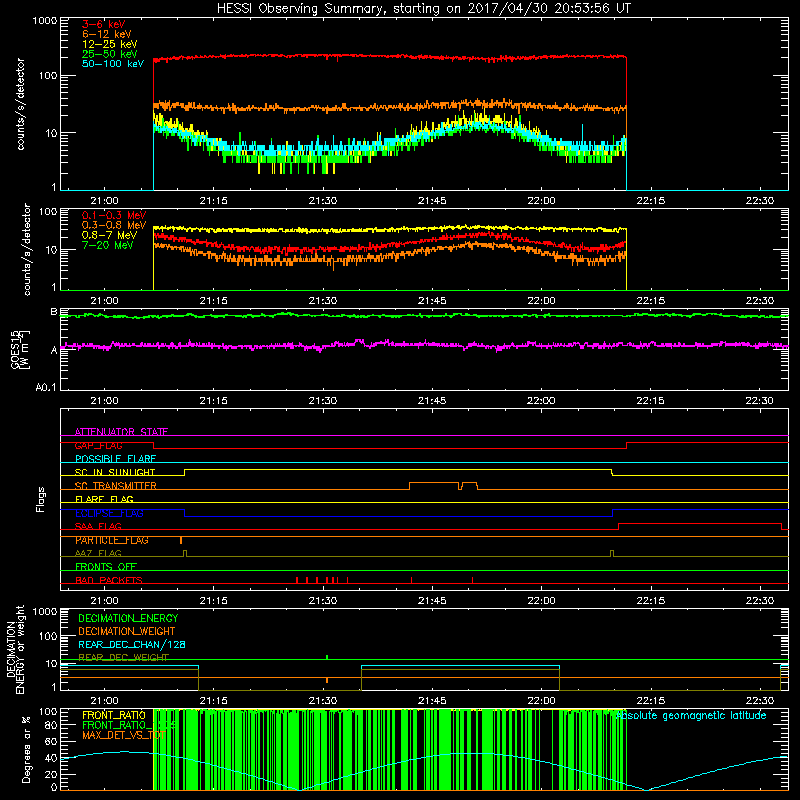The width and height of the screenshot is (800, 800).
Task: Click the REAR_DEC_WEIGHT legend label
Action: click(x=123, y=657)
